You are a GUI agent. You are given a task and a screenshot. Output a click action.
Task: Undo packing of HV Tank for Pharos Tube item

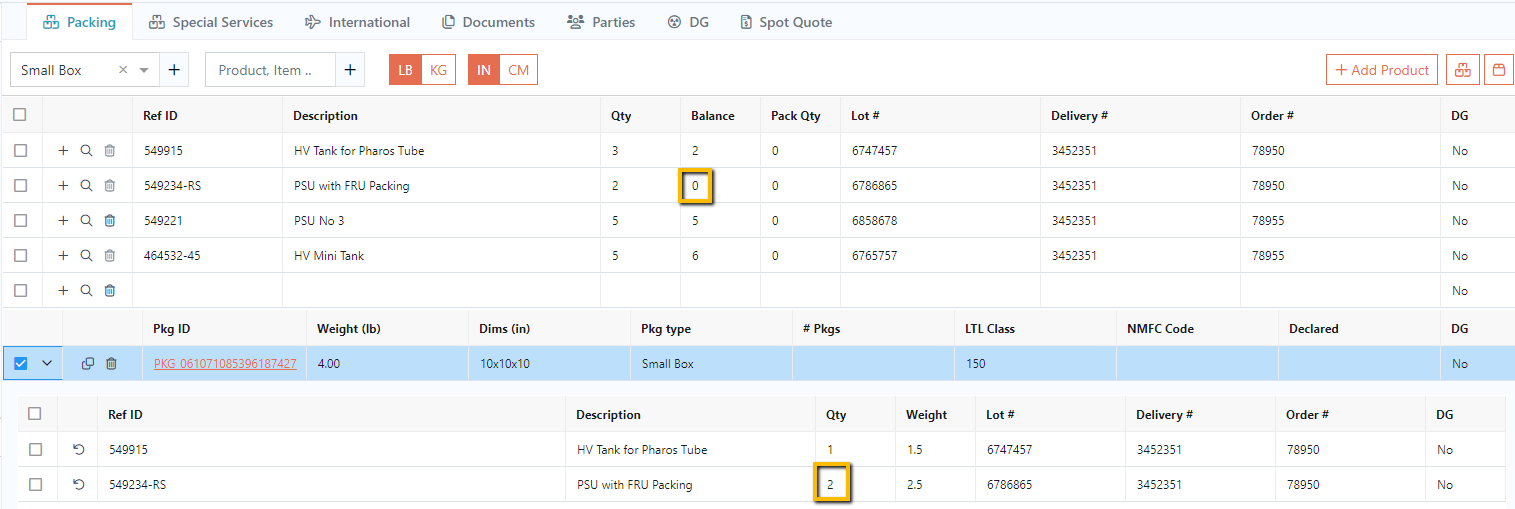click(x=79, y=449)
